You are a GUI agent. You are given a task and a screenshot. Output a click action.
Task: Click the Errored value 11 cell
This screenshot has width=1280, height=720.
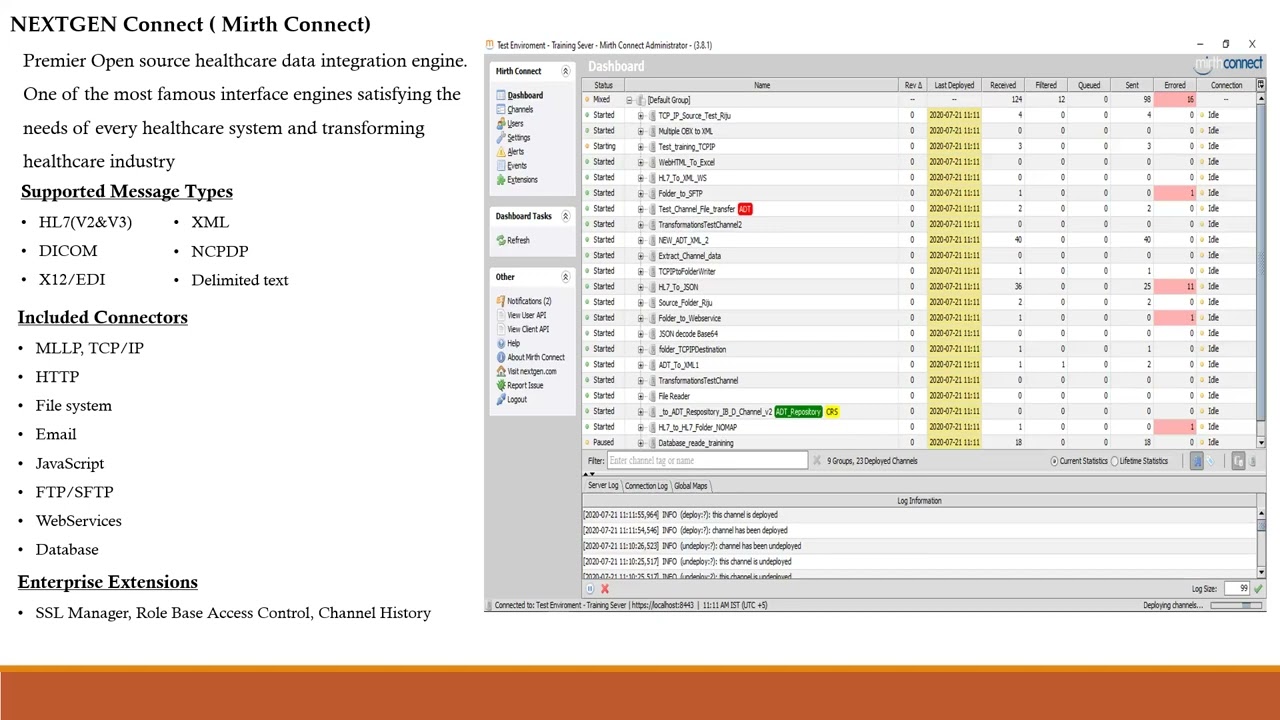(x=1175, y=287)
